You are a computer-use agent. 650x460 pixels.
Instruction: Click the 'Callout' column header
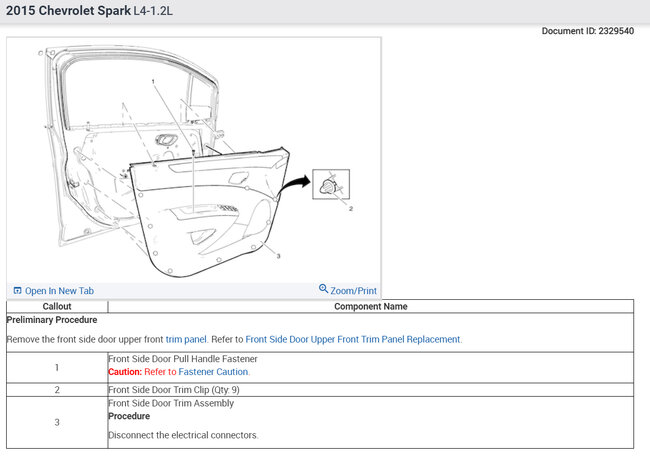tap(57, 306)
